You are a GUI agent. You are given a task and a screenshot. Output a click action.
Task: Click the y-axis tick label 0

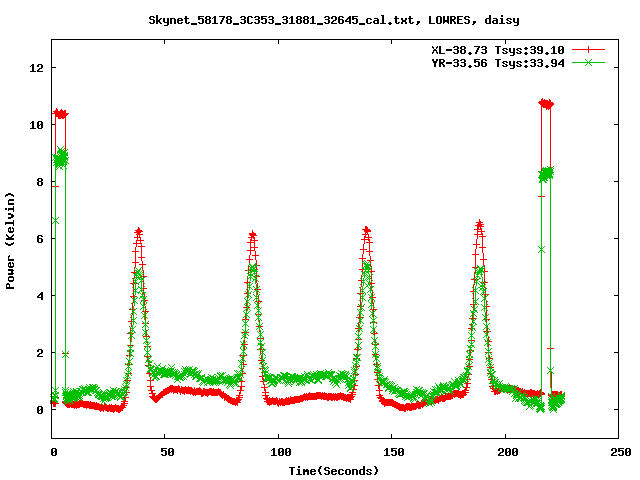(40, 410)
